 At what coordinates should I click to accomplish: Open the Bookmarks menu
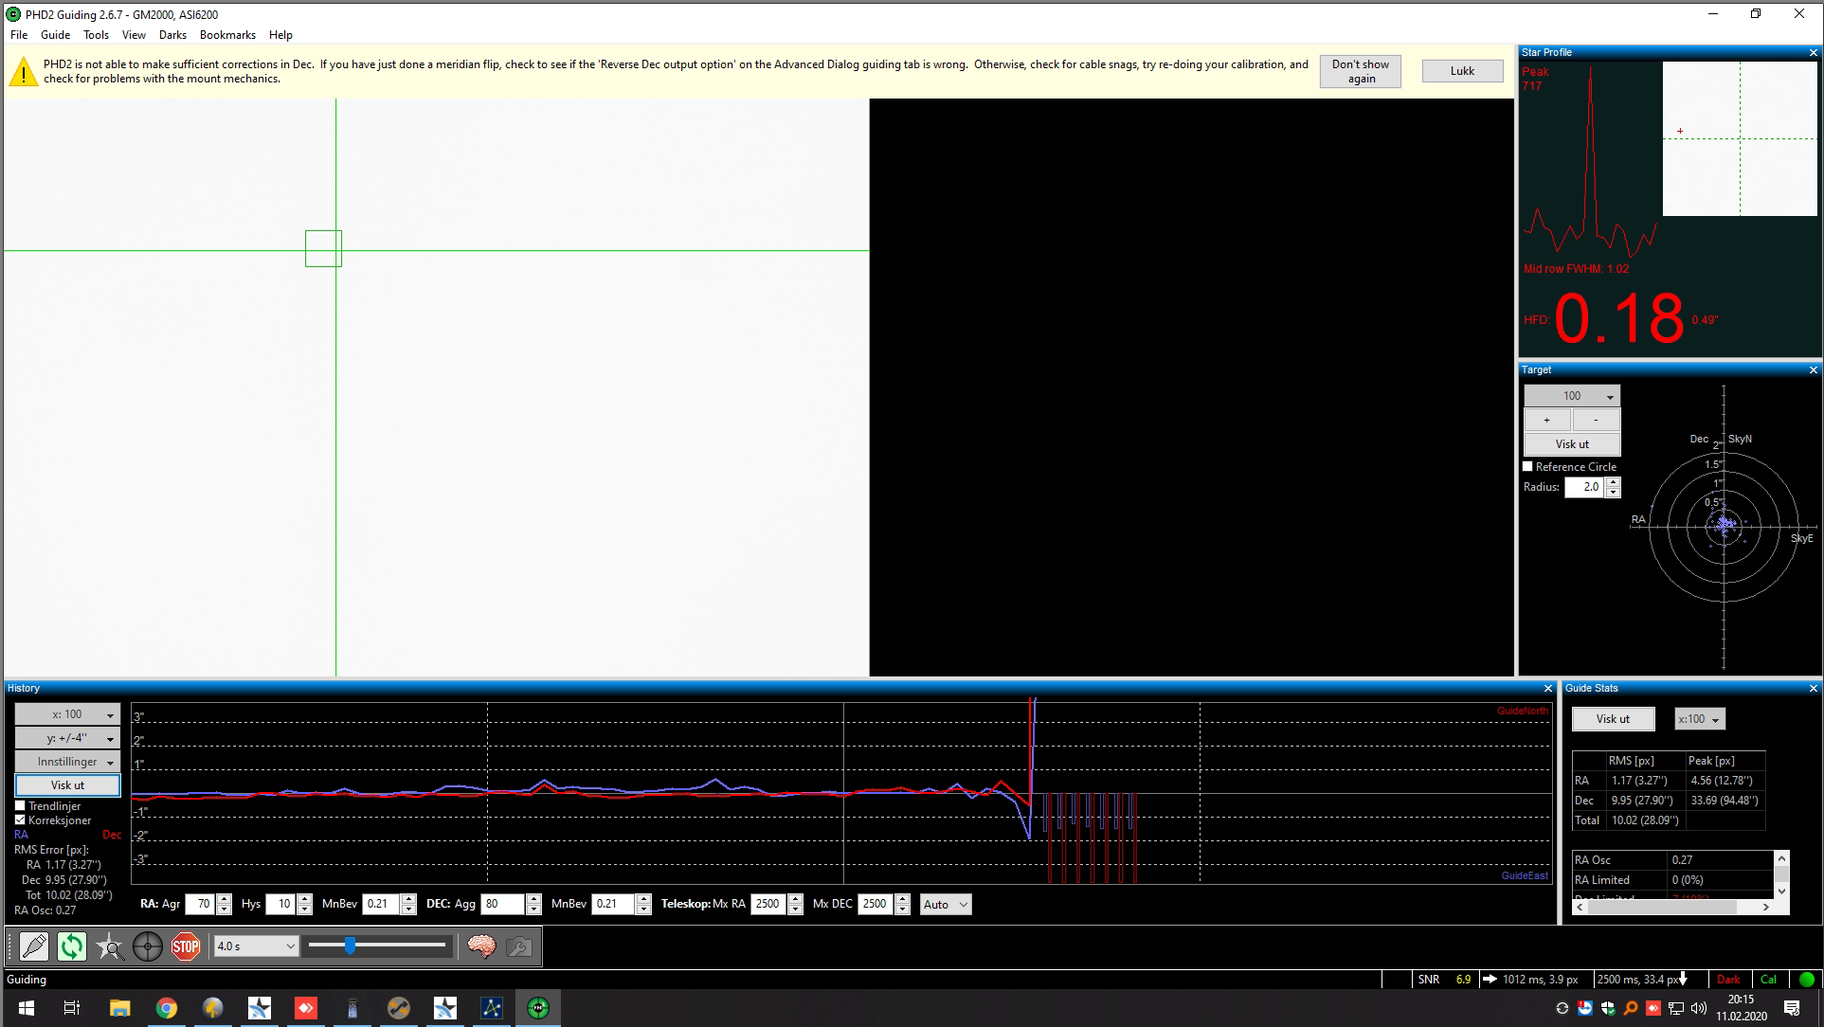tap(228, 35)
